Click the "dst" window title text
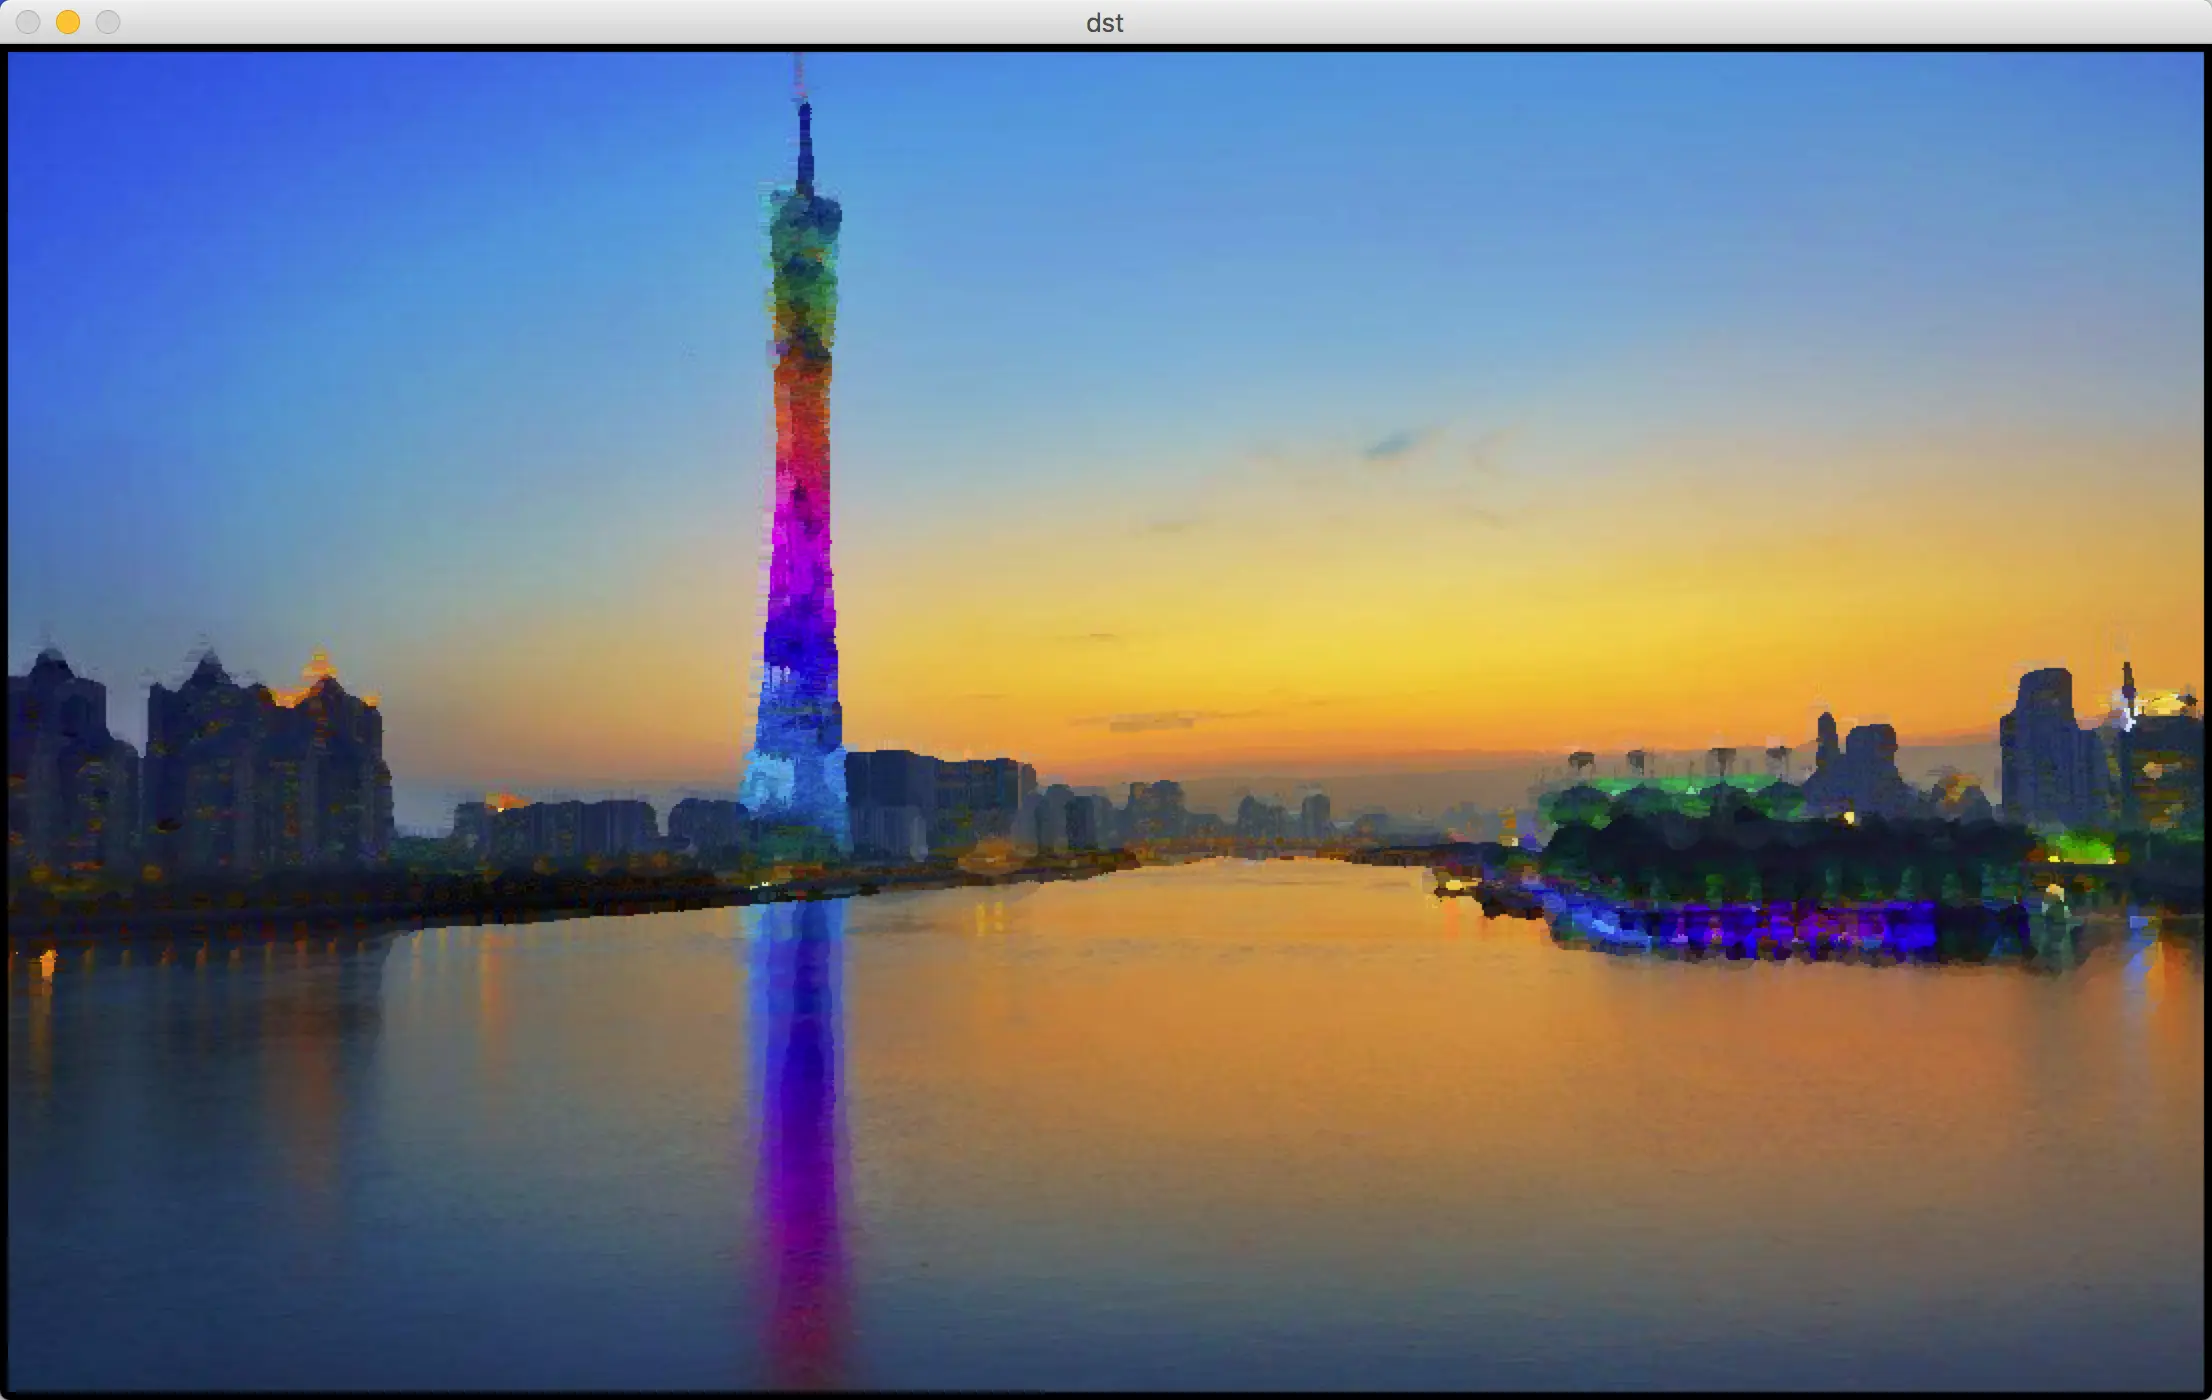 point(1104,22)
